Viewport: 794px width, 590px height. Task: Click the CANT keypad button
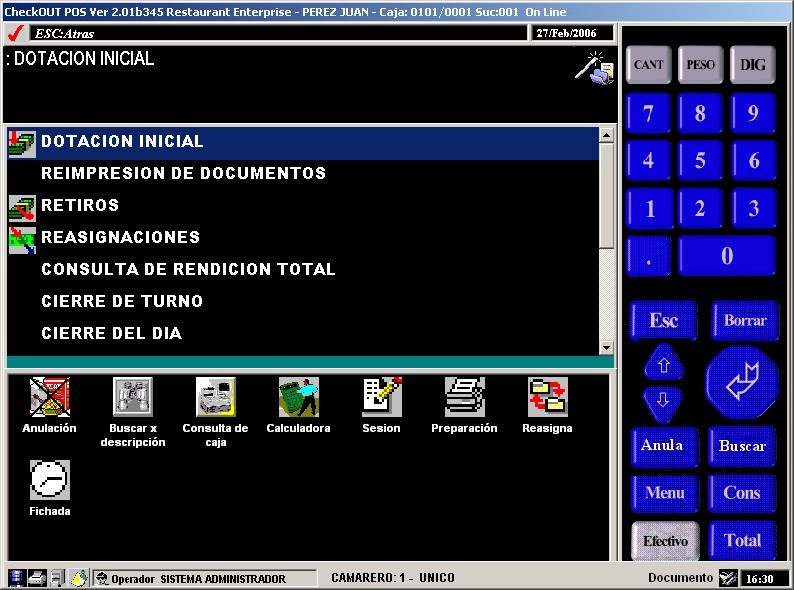tap(649, 65)
